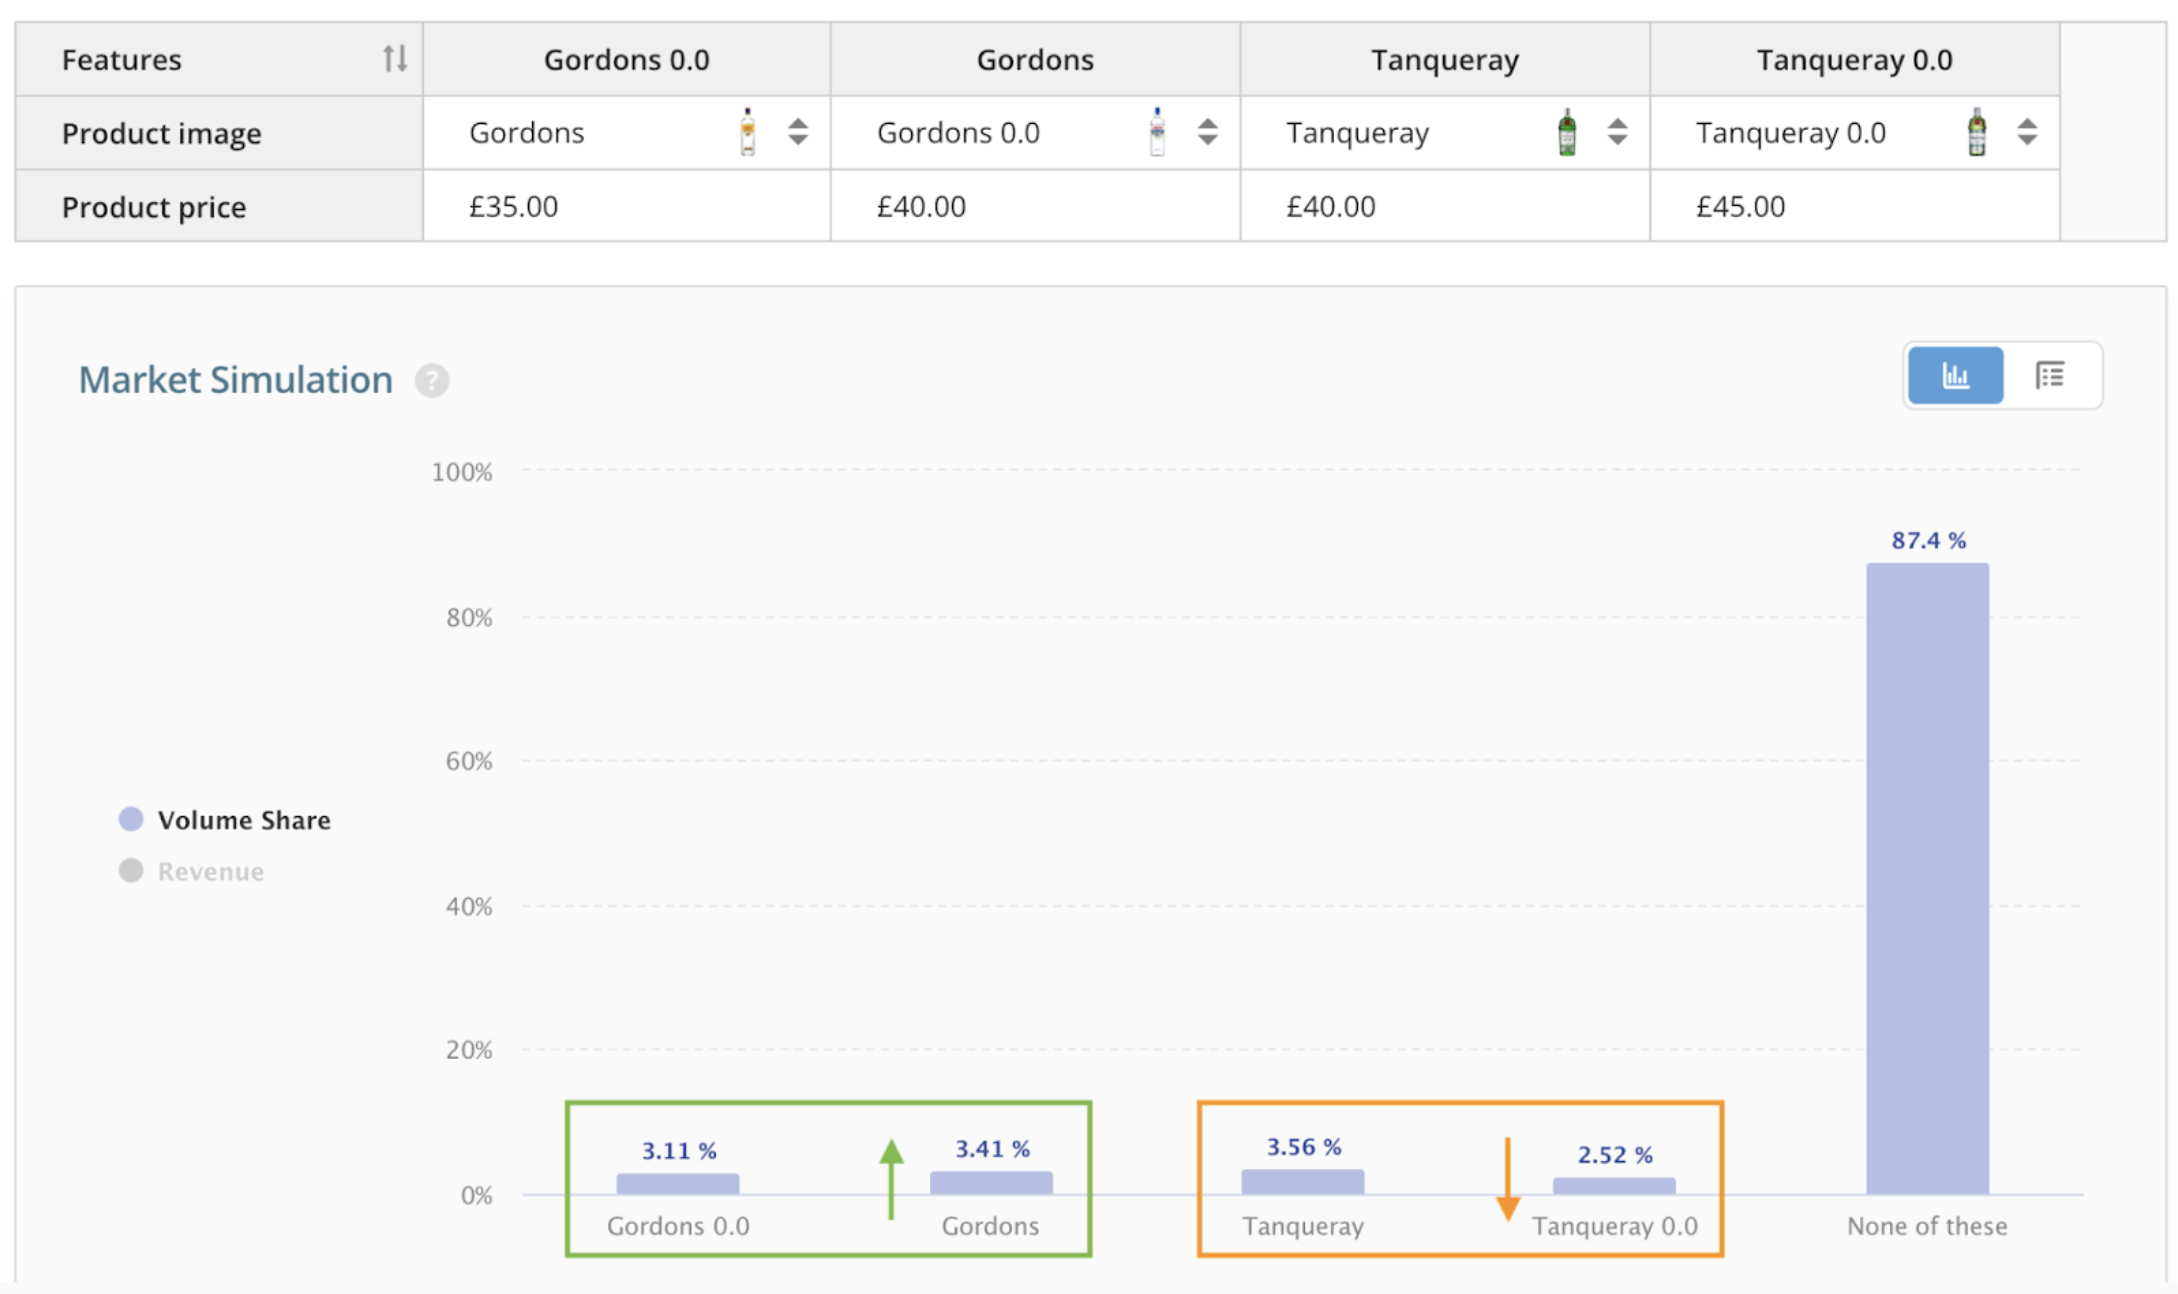Open the Market Simulation help question mark
Image resolution: width=2178 pixels, height=1294 pixels.
[x=432, y=381]
